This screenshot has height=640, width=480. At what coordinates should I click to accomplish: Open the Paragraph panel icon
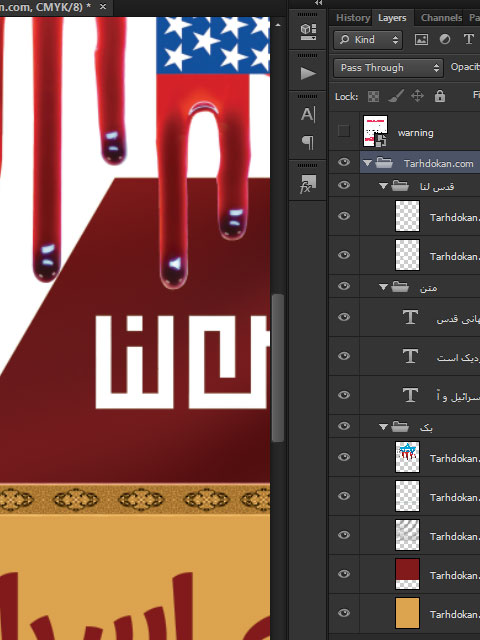pyautogui.click(x=308, y=142)
